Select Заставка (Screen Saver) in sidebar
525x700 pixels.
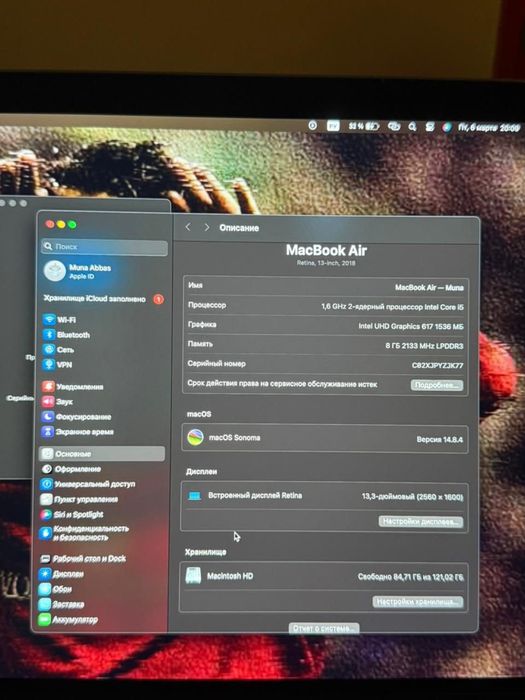[x=61, y=604]
